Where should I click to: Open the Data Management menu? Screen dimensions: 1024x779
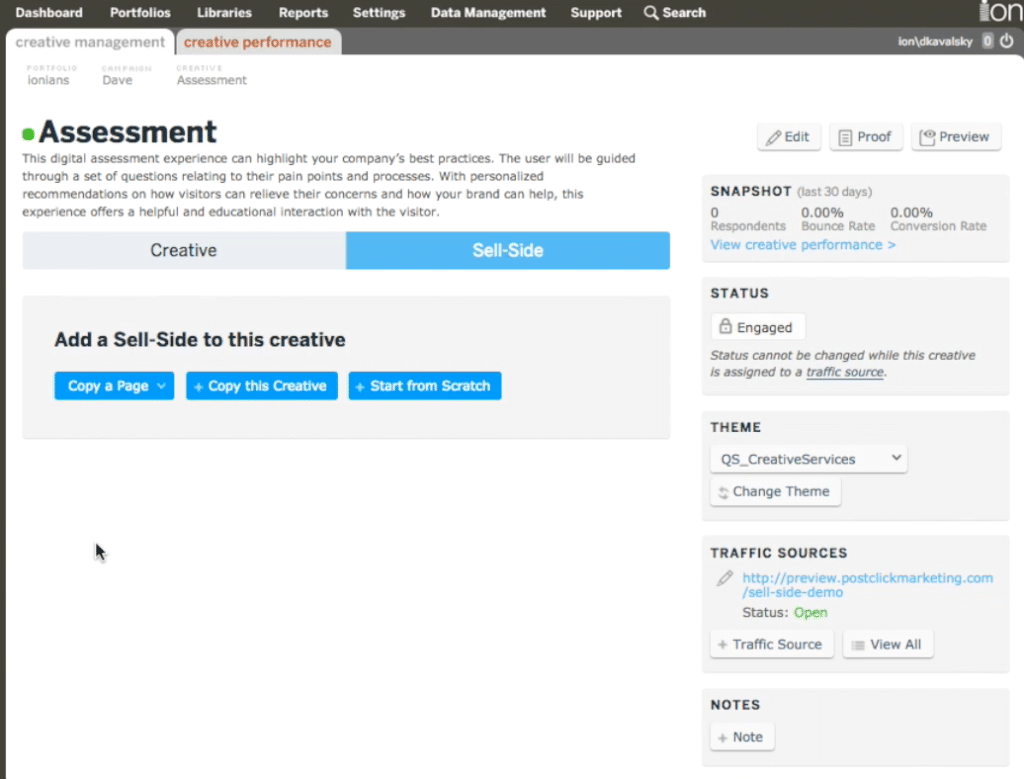(x=488, y=12)
